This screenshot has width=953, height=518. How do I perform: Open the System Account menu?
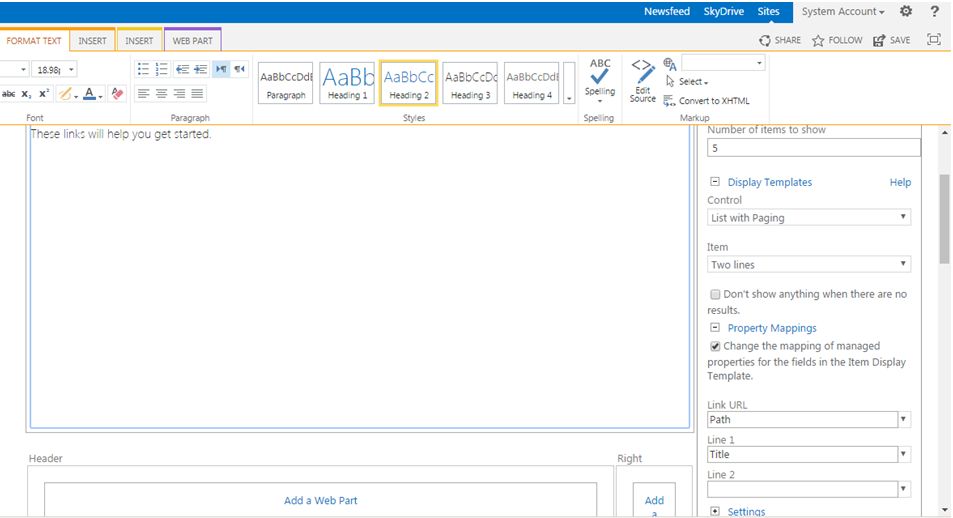pyautogui.click(x=842, y=11)
